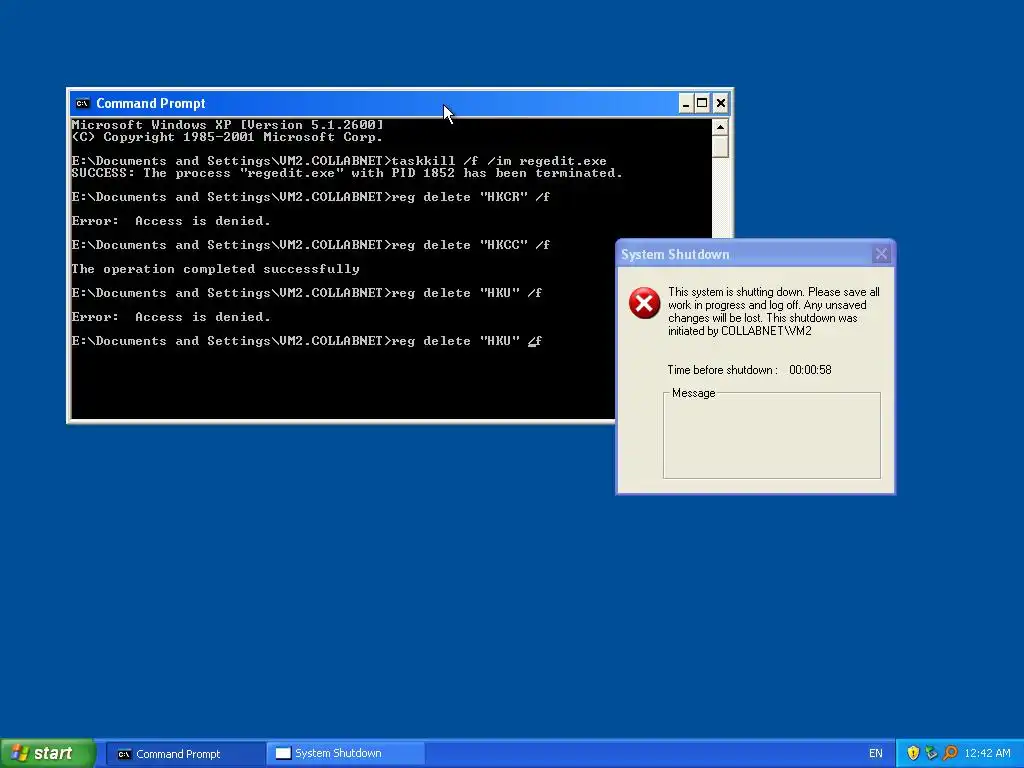Screen dimensions: 1024x768
Task: Open the Start menu
Action: pos(47,753)
